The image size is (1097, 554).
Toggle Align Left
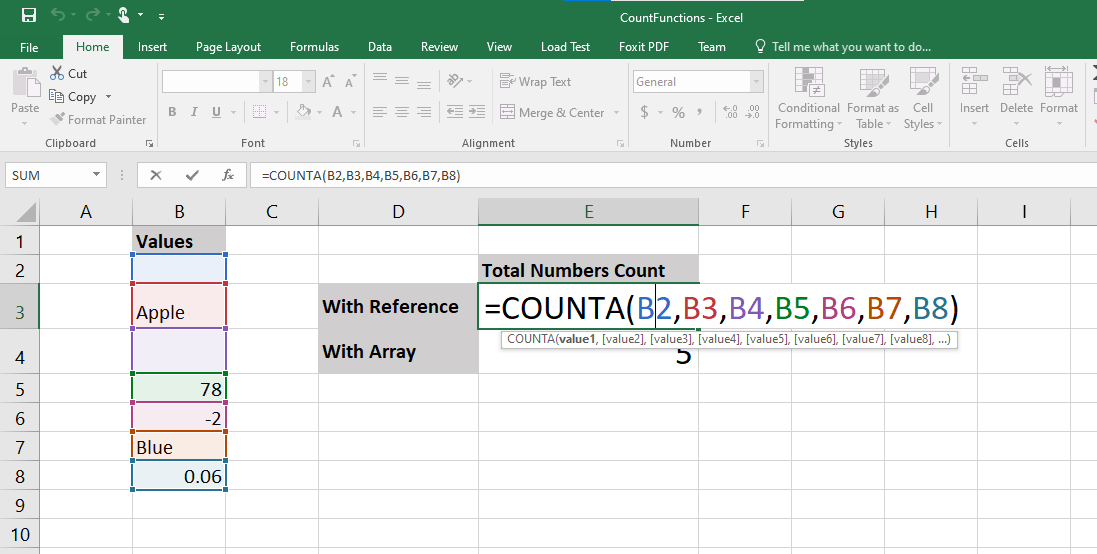click(x=380, y=112)
